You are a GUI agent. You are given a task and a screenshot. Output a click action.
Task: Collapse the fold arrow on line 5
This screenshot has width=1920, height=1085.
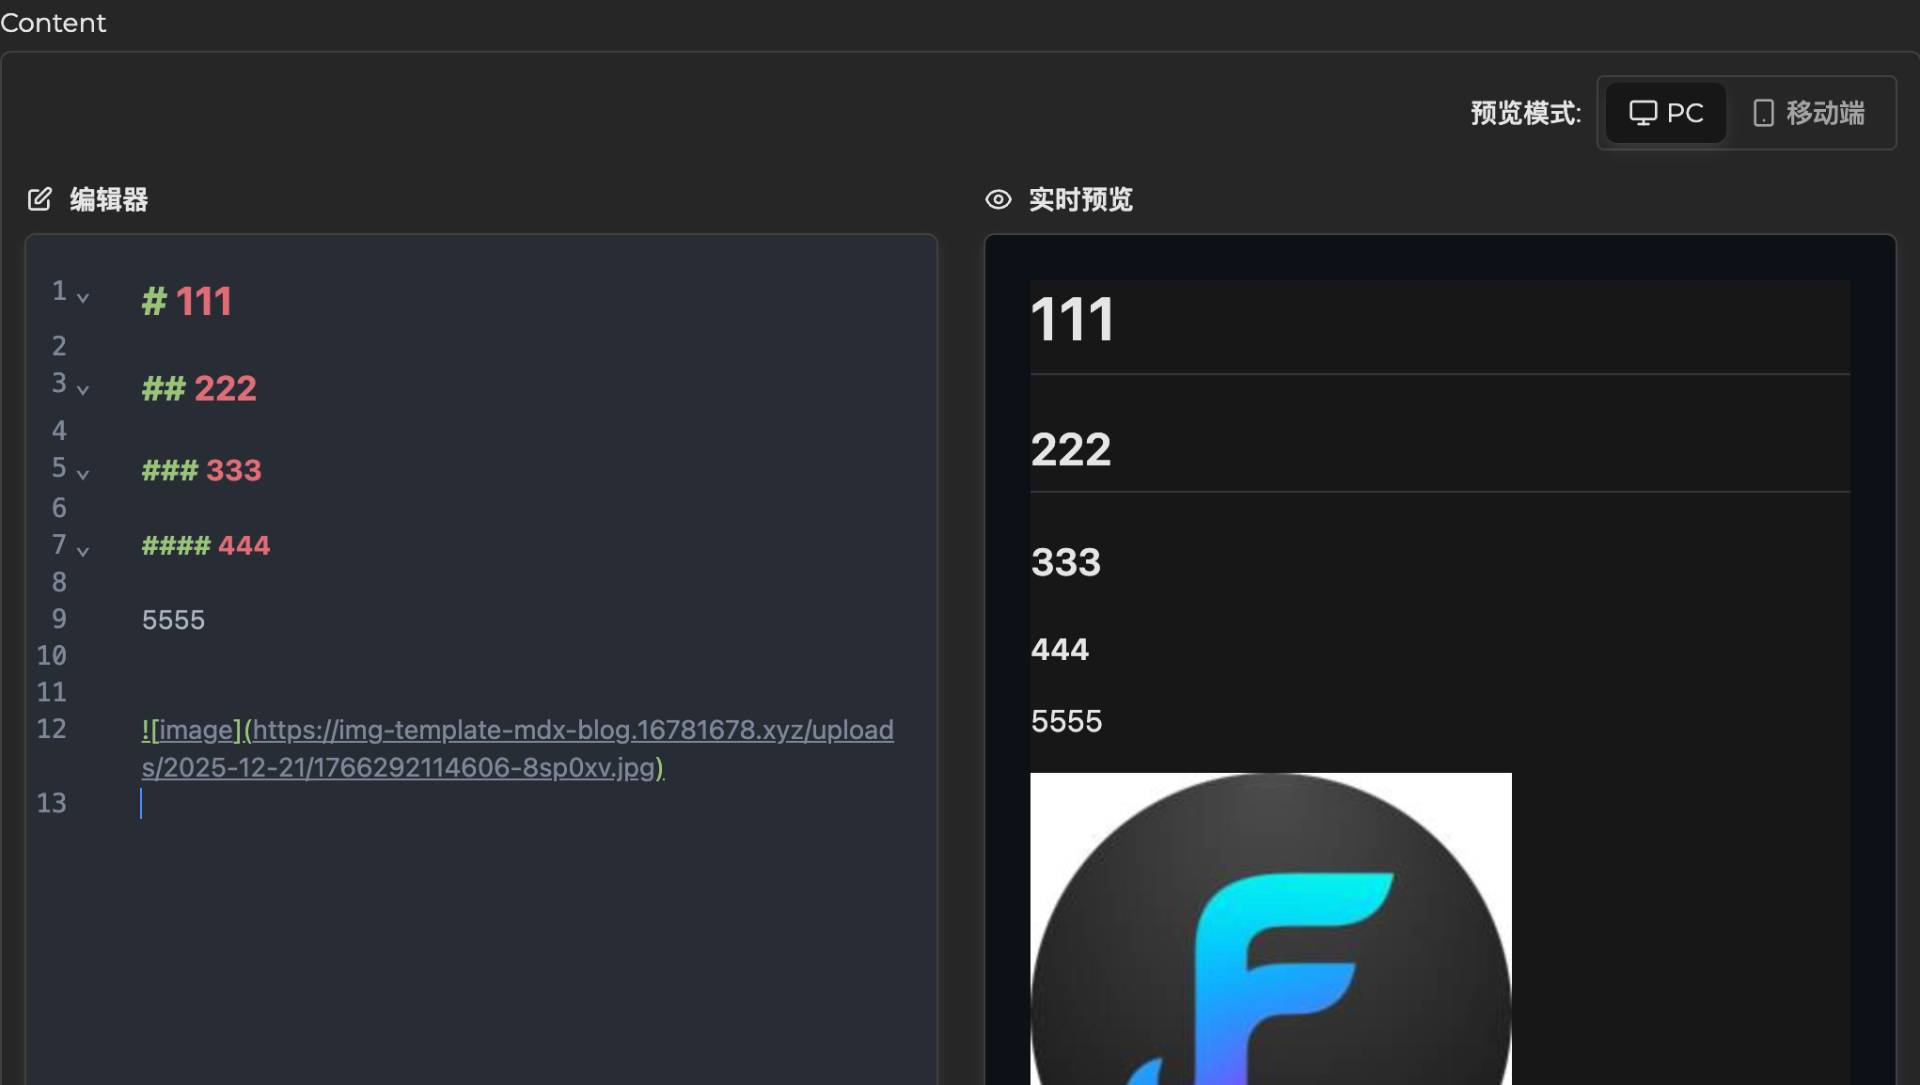(x=83, y=474)
